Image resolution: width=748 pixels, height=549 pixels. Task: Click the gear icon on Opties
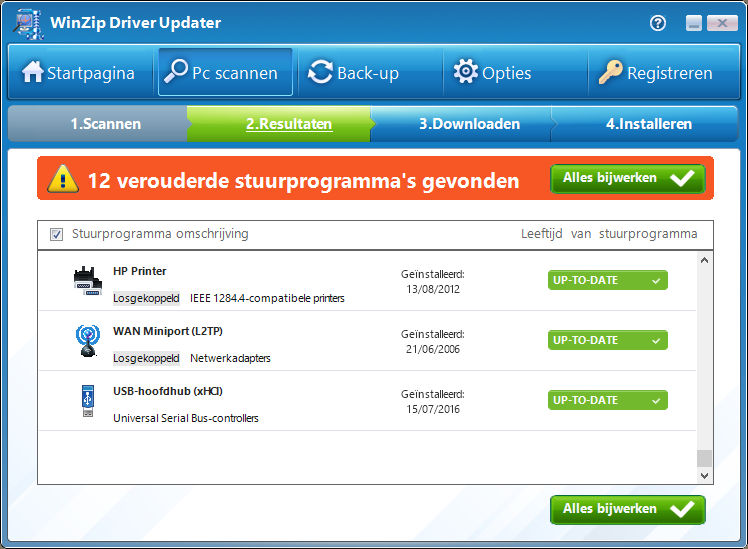coord(466,72)
